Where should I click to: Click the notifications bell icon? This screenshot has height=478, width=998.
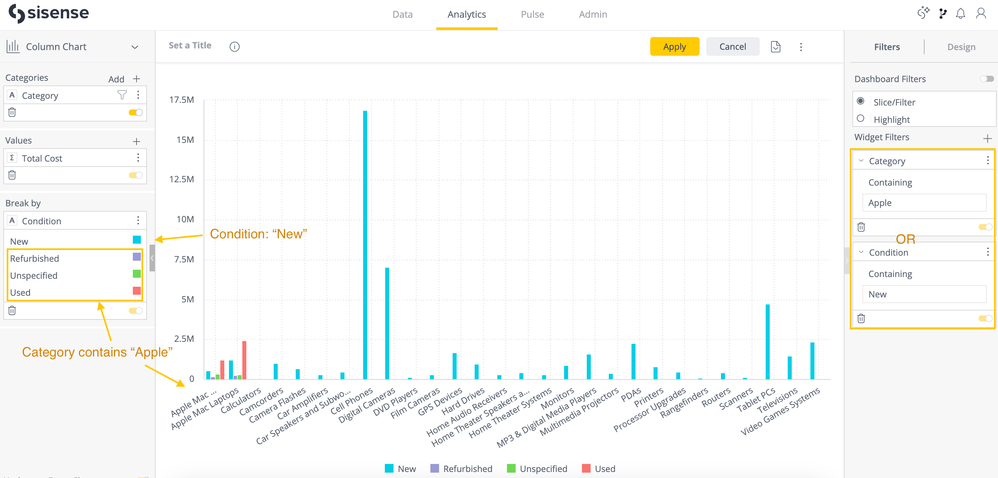click(960, 14)
